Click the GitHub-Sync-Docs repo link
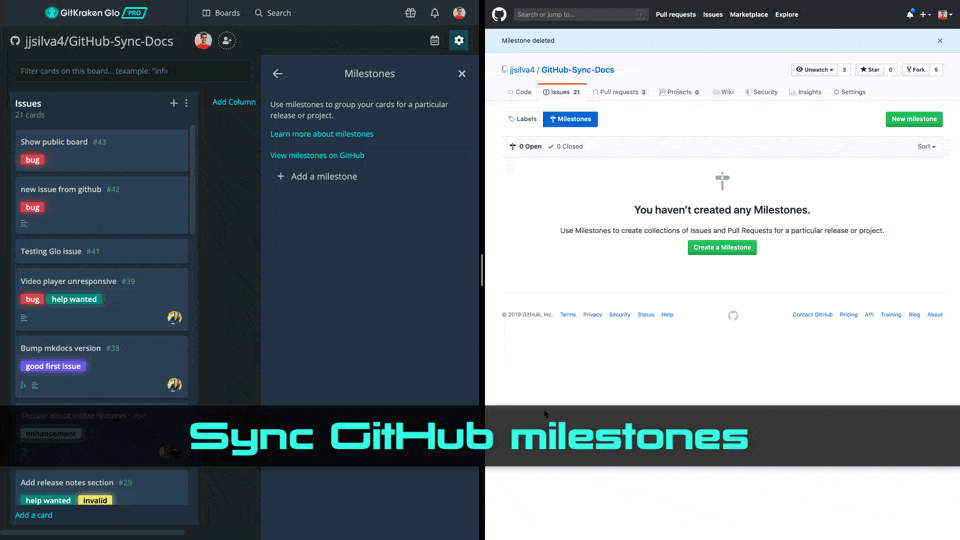The image size is (960, 540). [x=577, y=70]
